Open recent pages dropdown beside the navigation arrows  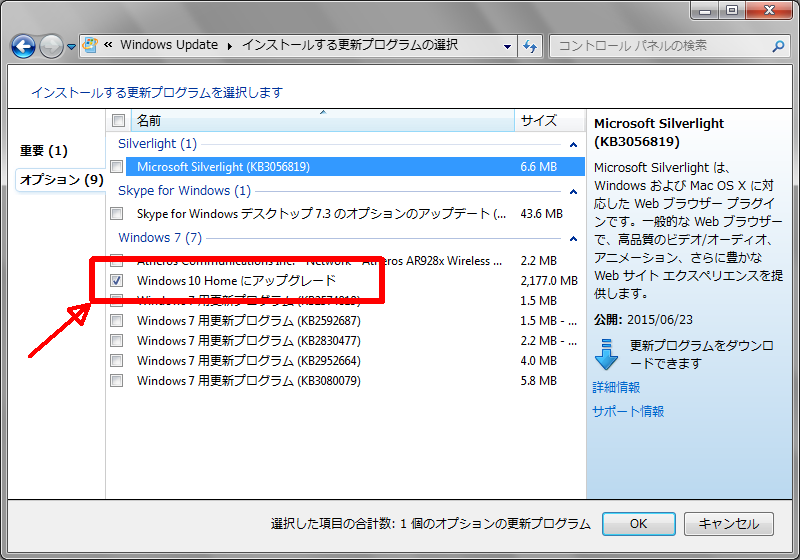[71, 47]
